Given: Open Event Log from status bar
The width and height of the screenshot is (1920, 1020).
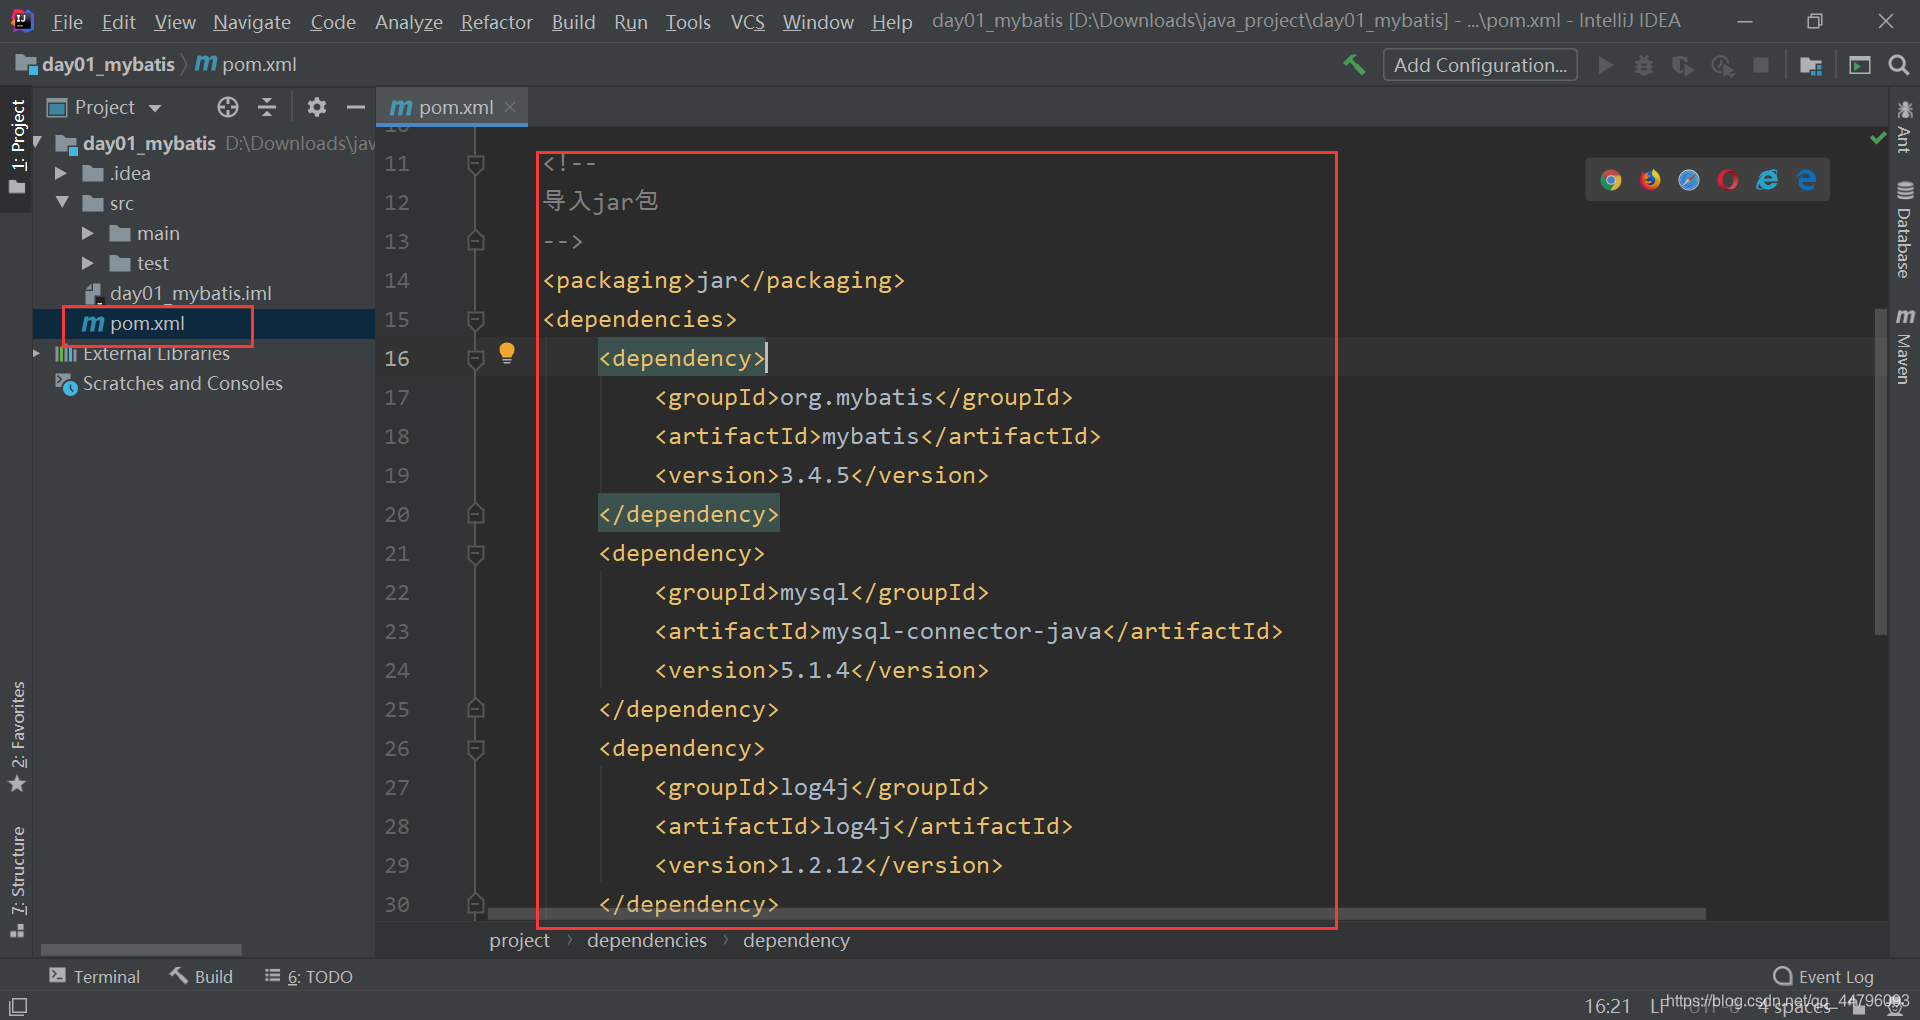Looking at the screenshot, I should [1824, 976].
